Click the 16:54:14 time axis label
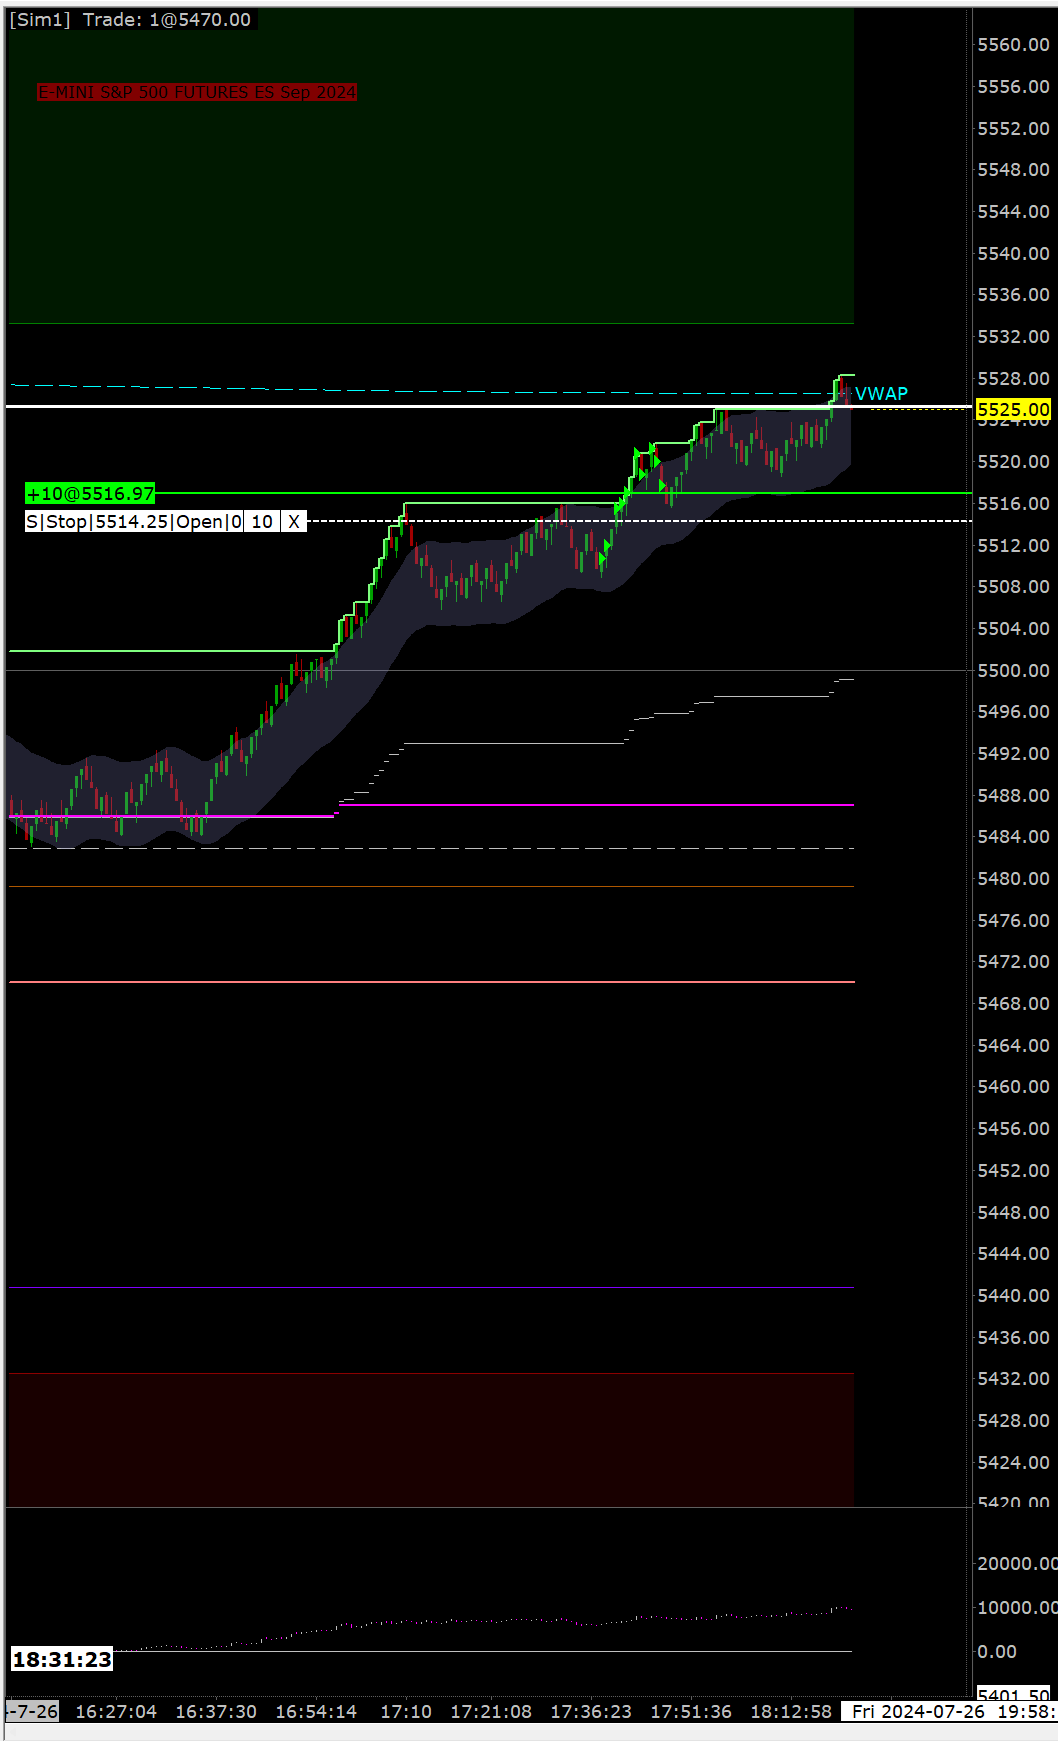Image resolution: width=1058 pixels, height=1741 pixels. (316, 1711)
